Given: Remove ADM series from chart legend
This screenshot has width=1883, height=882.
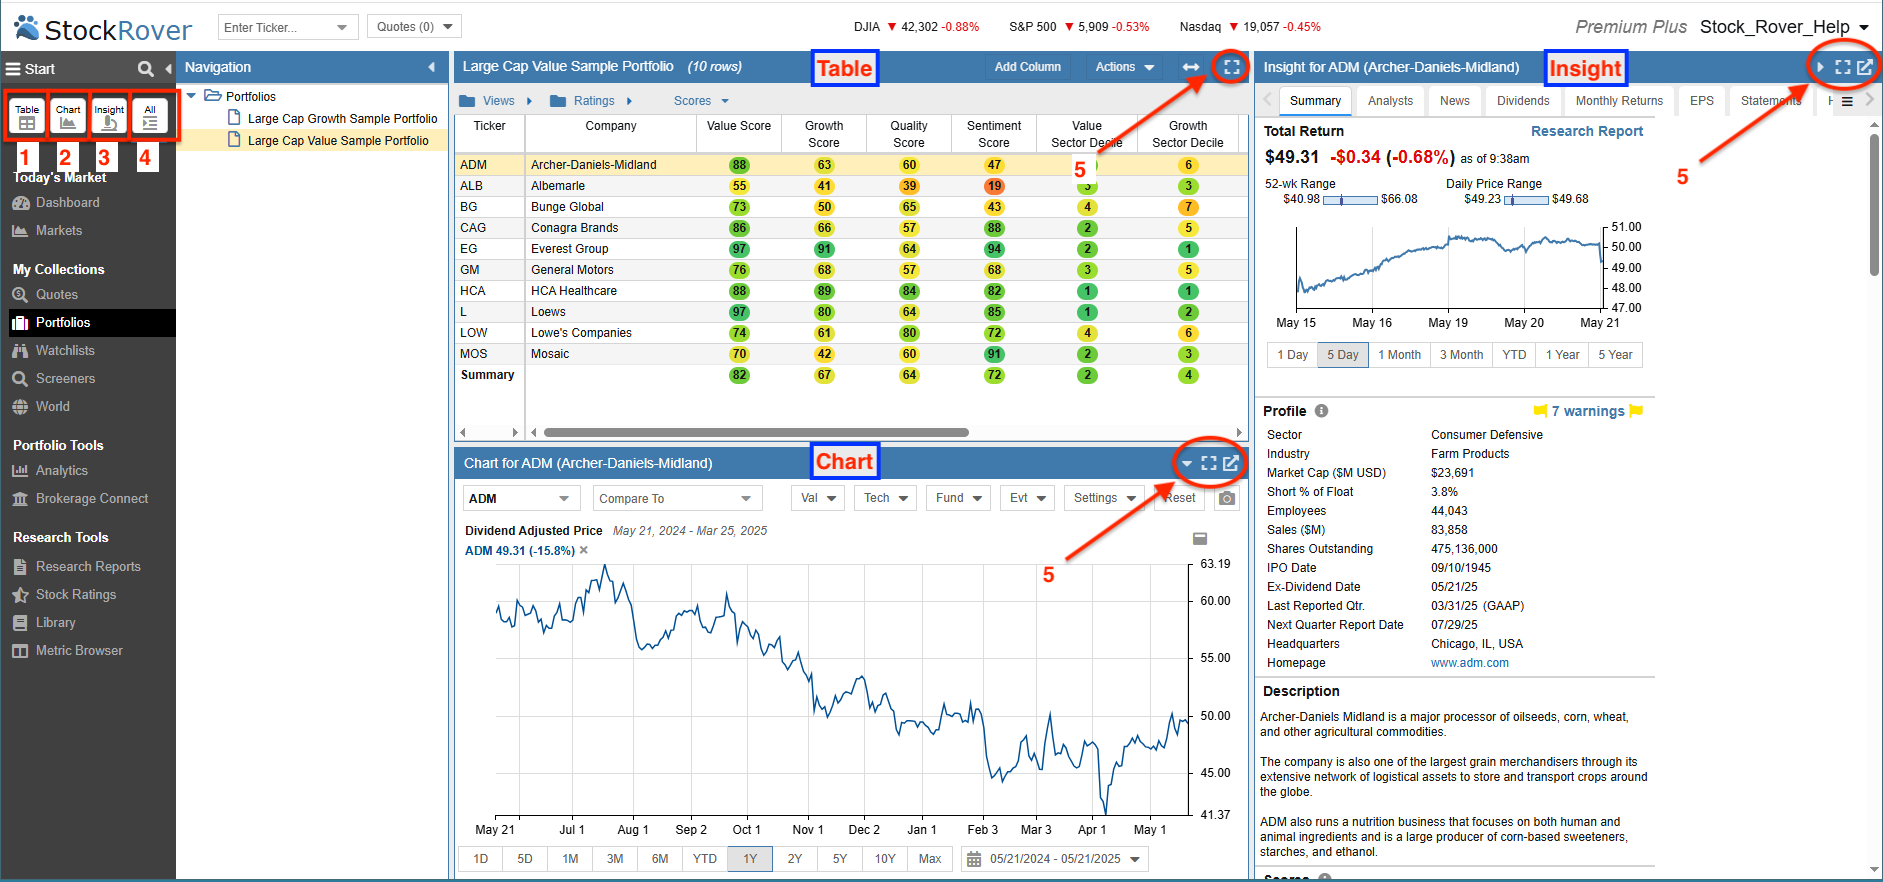Looking at the screenshot, I should tap(584, 550).
